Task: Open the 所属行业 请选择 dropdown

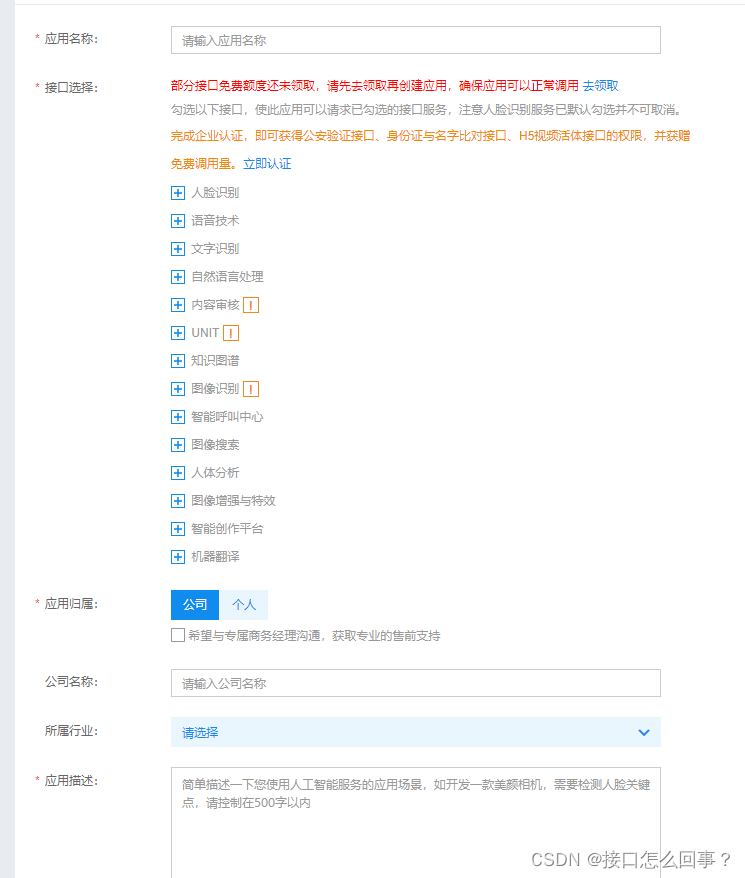Action: pos(416,732)
